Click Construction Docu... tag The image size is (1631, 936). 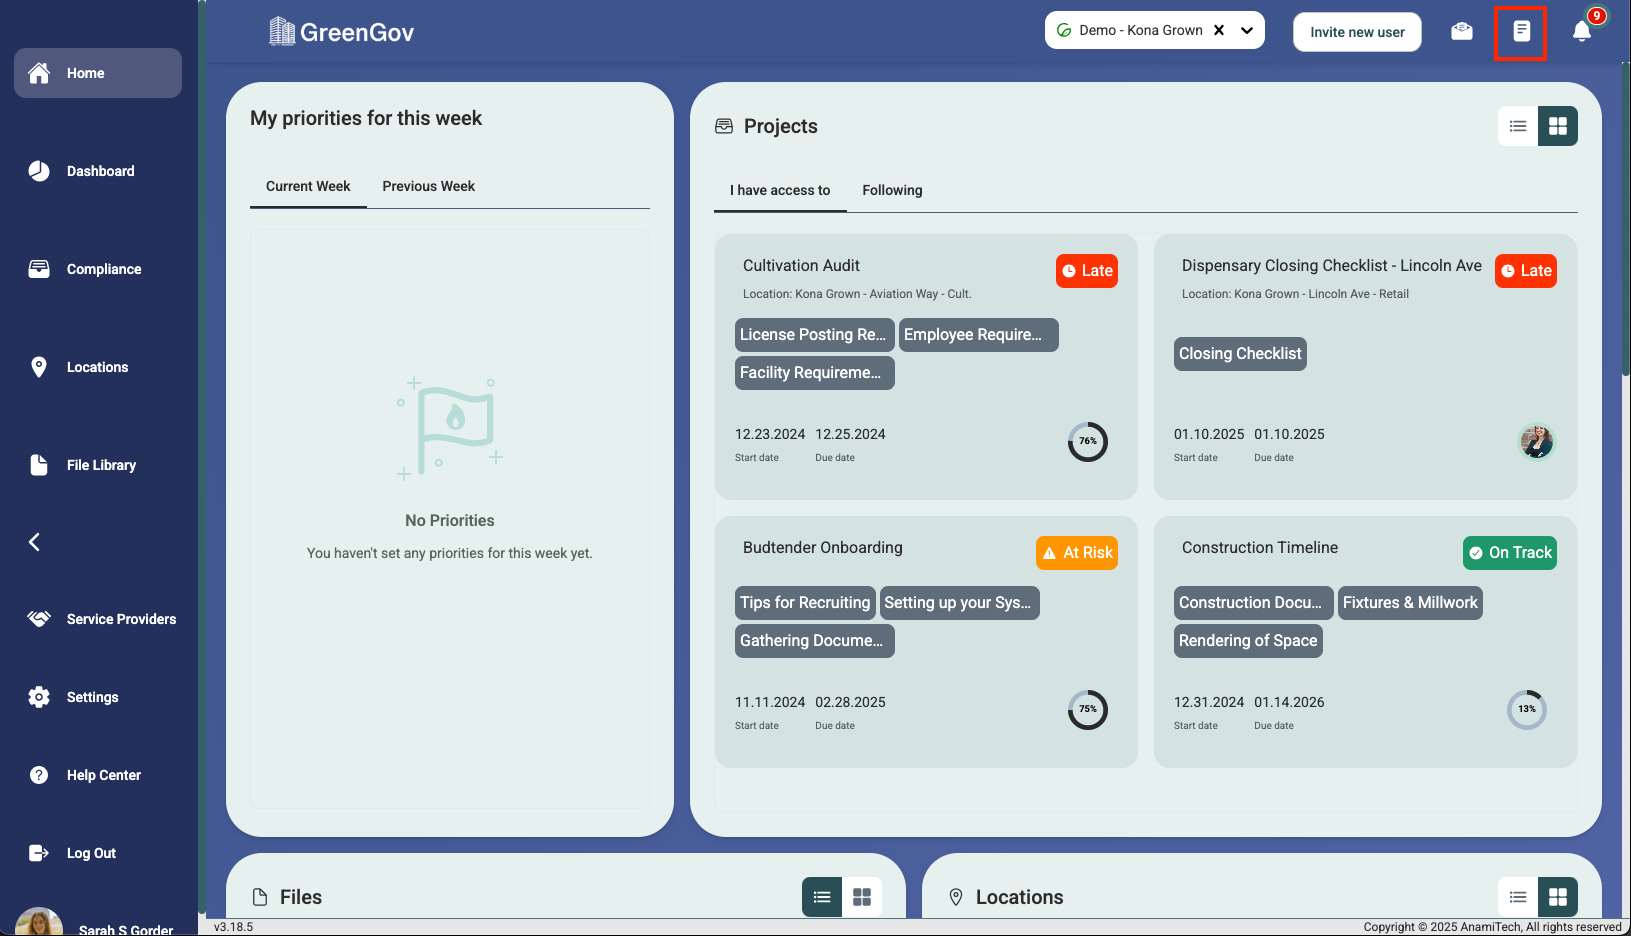click(1254, 603)
